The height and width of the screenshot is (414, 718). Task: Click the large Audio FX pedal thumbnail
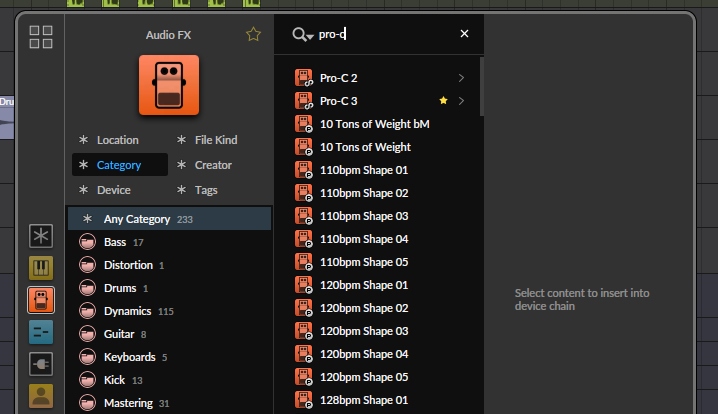(x=168, y=85)
